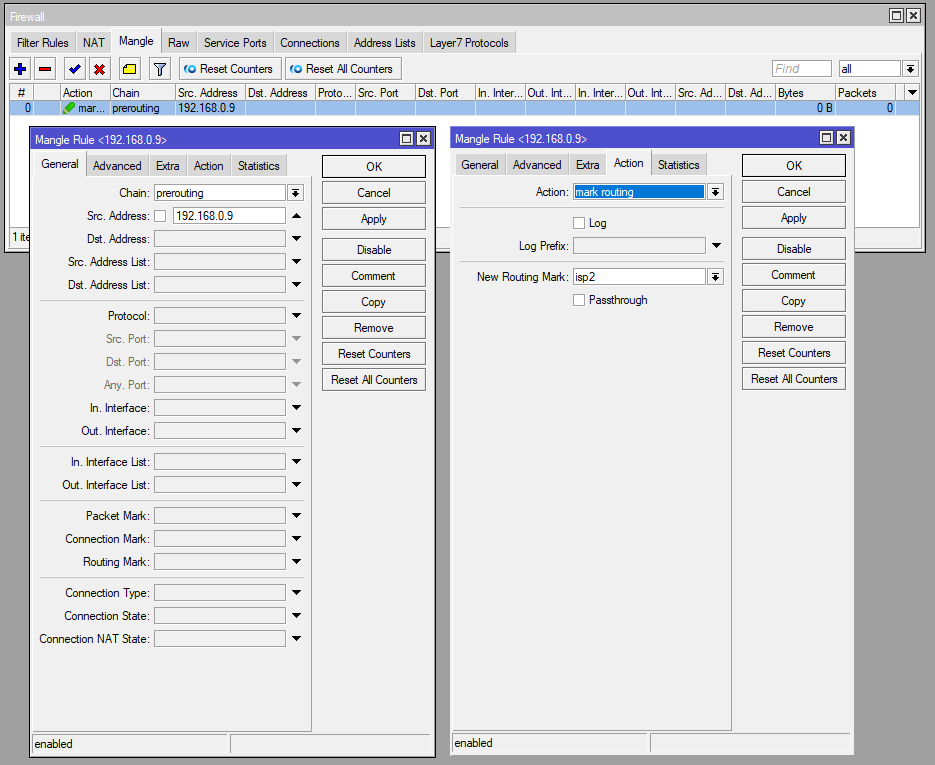Open the Chain dropdown list
The image size is (935, 765).
(296, 193)
